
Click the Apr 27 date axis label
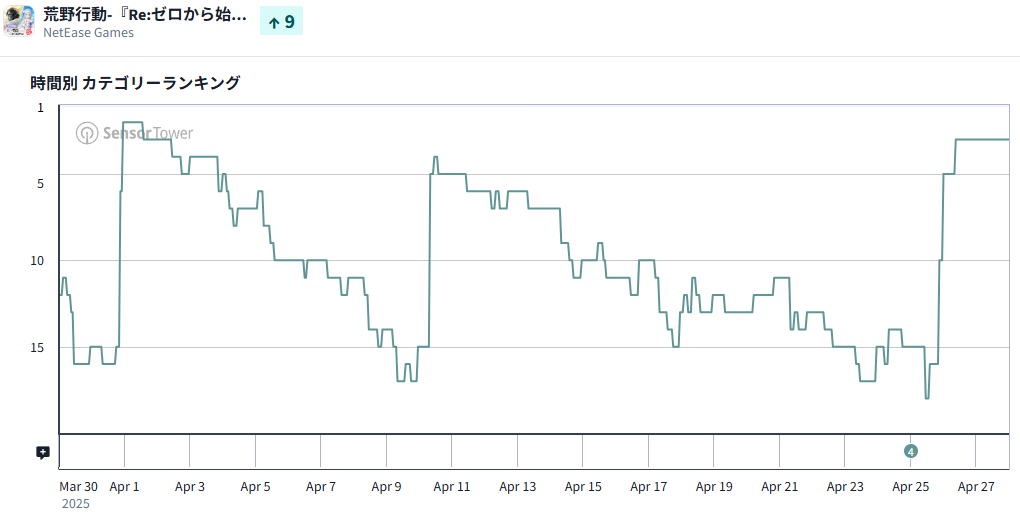coord(976,487)
